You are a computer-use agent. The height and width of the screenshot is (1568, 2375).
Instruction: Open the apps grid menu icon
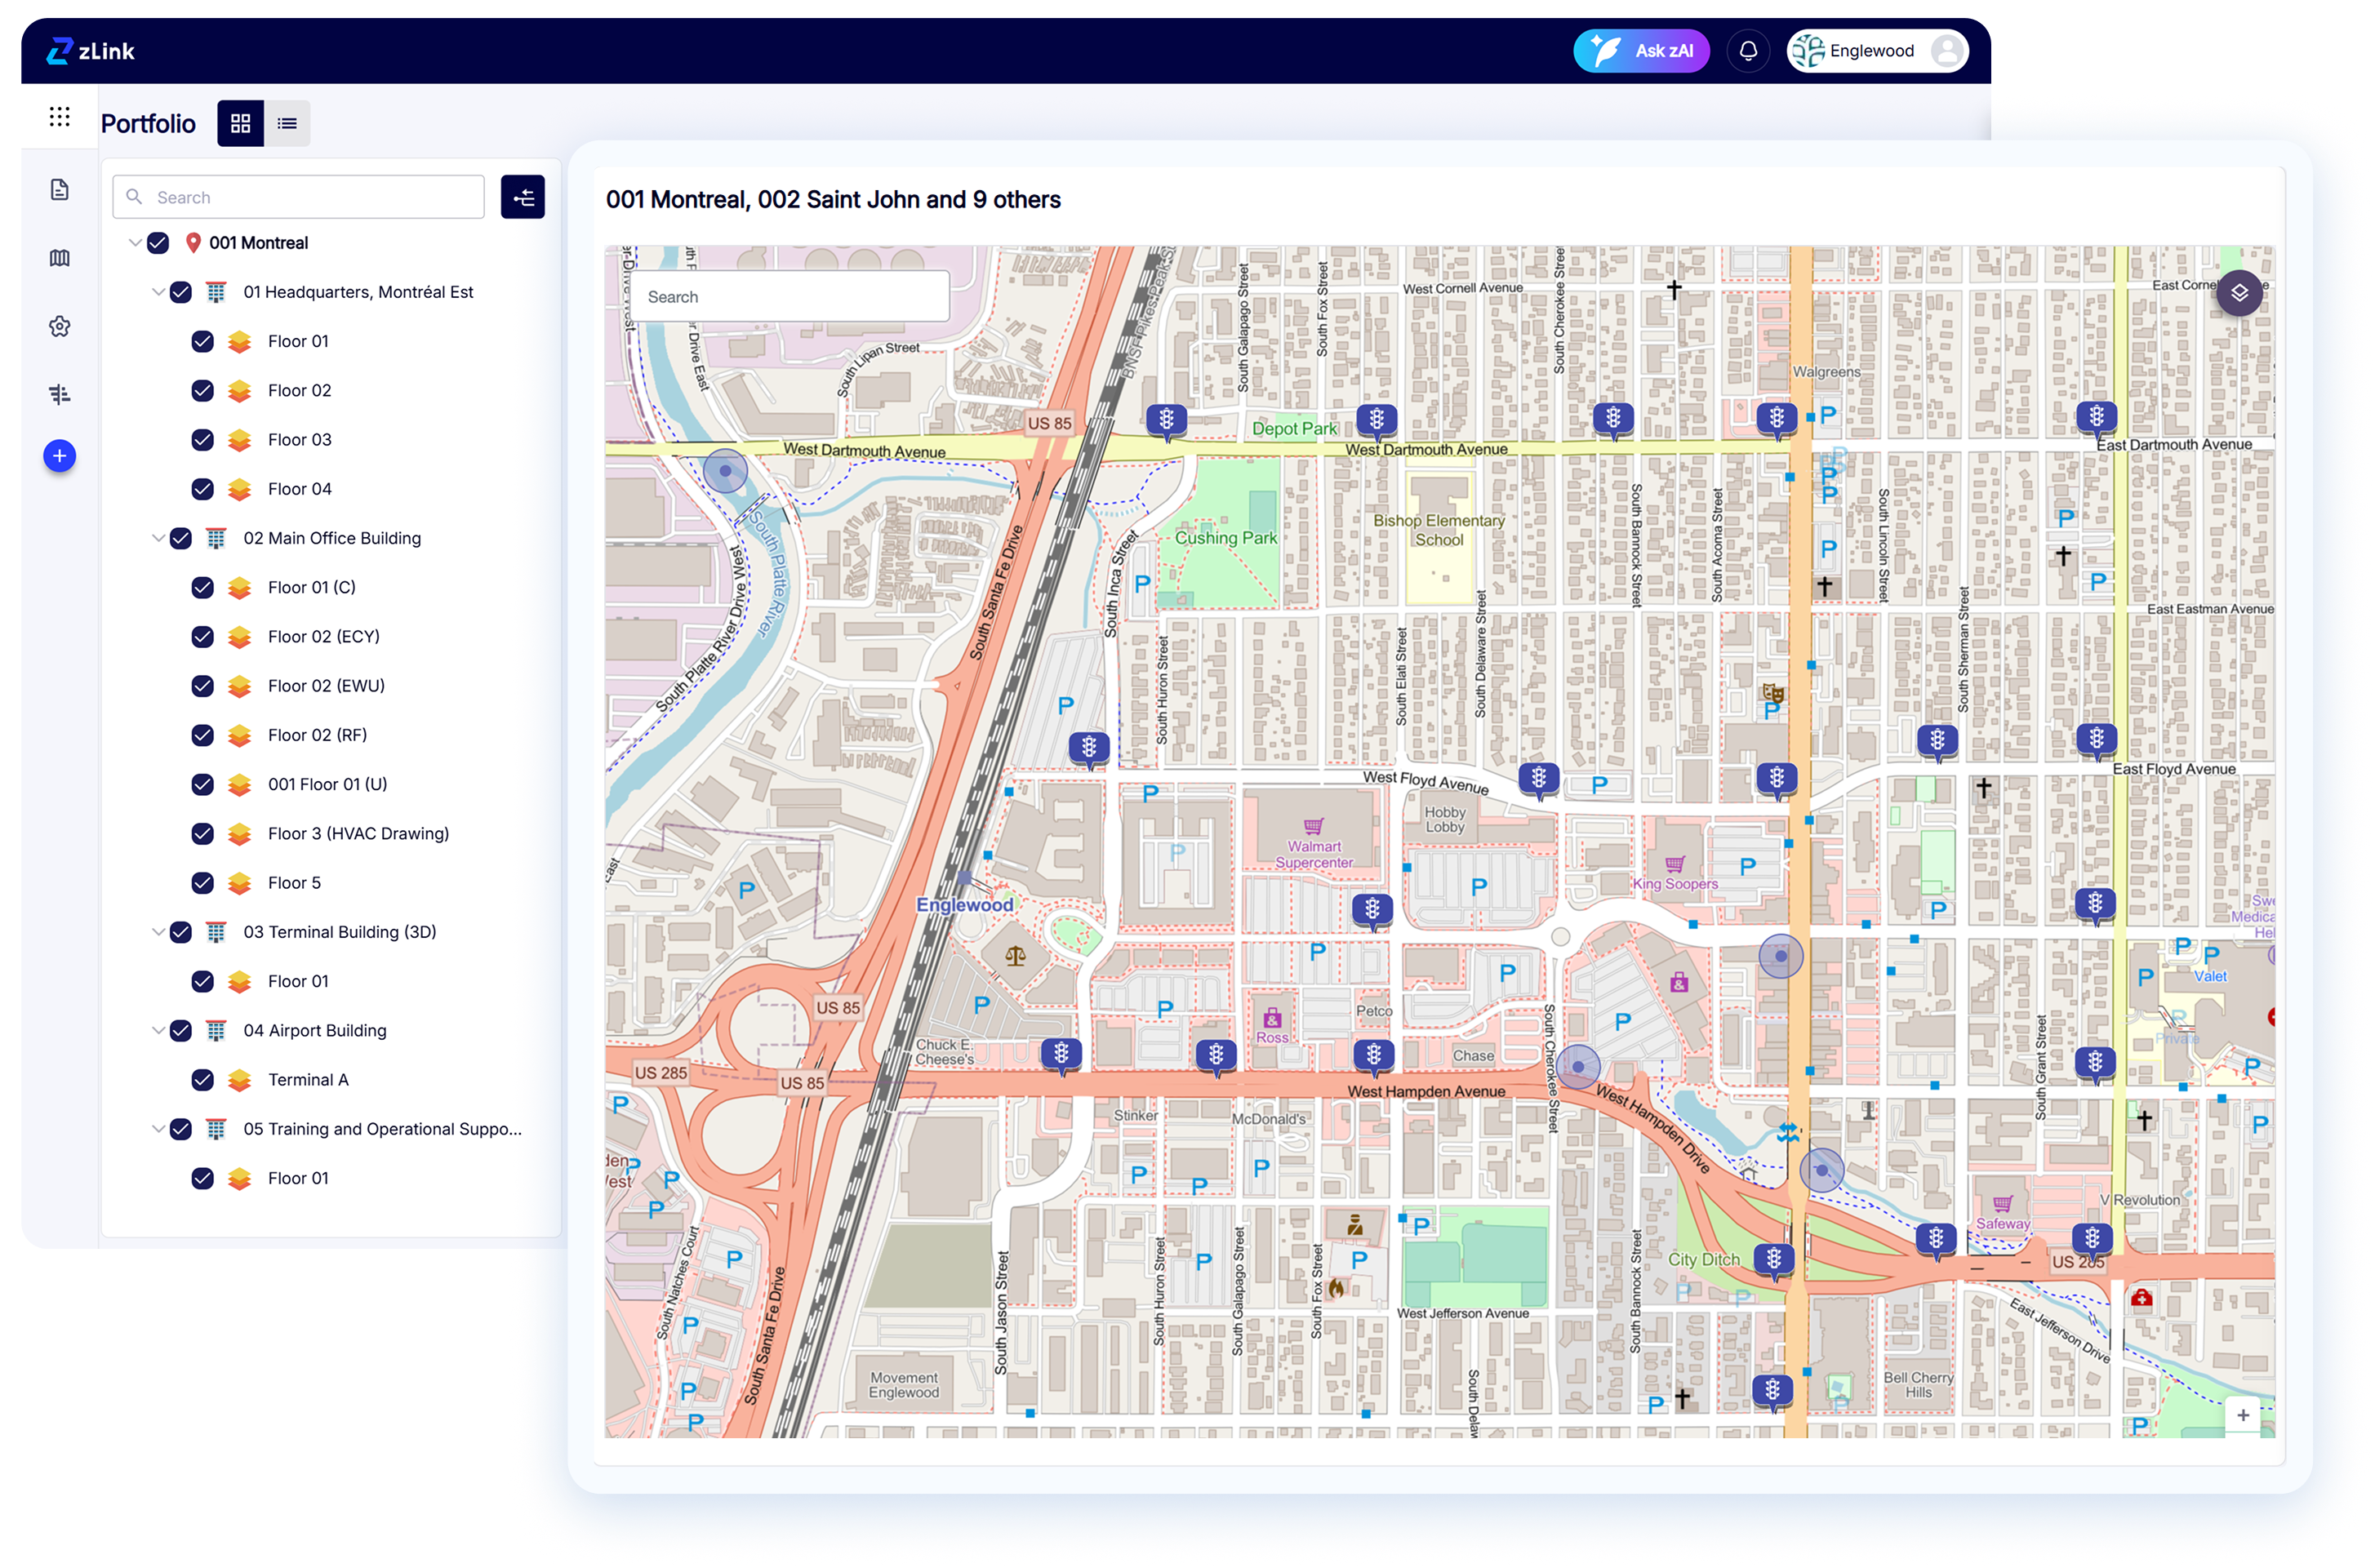(x=59, y=117)
